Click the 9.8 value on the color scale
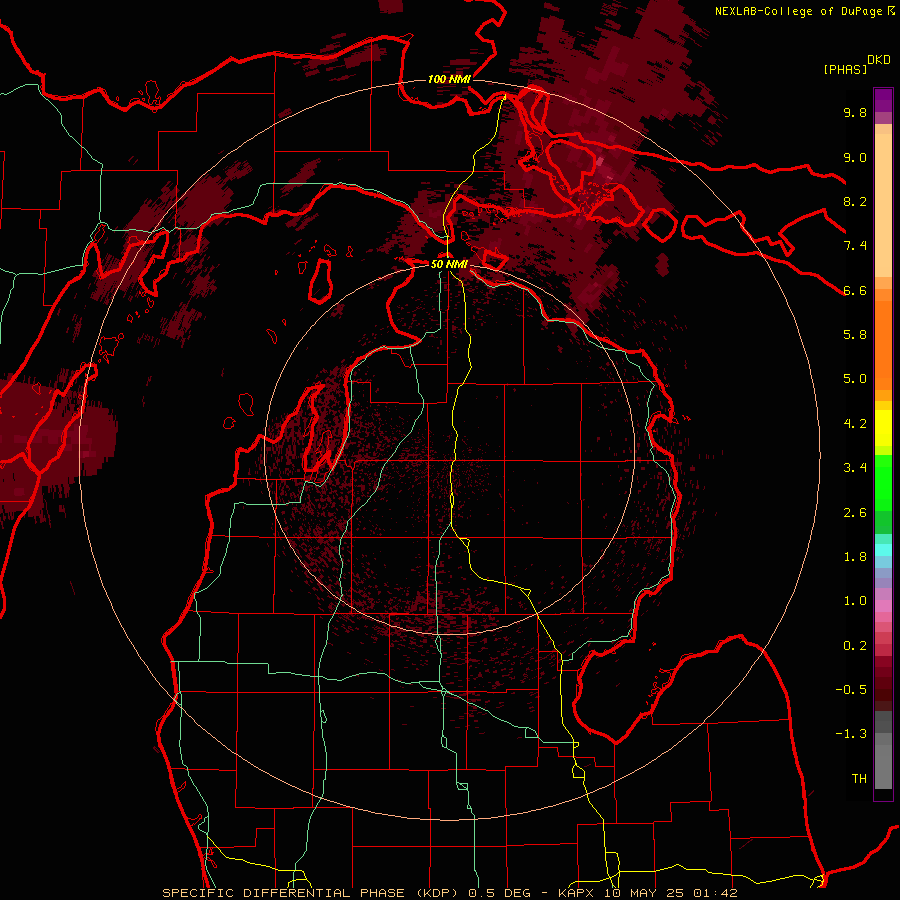900x900 pixels. [x=855, y=112]
